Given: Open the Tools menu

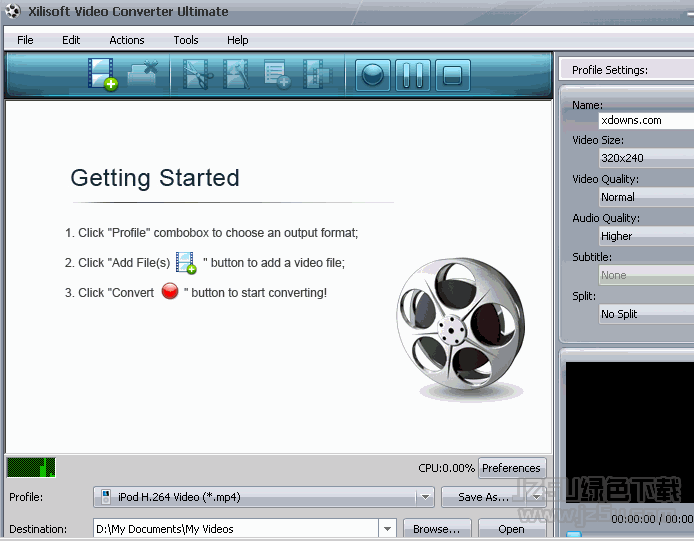Looking at the screenshot, I should coord(185,40).
